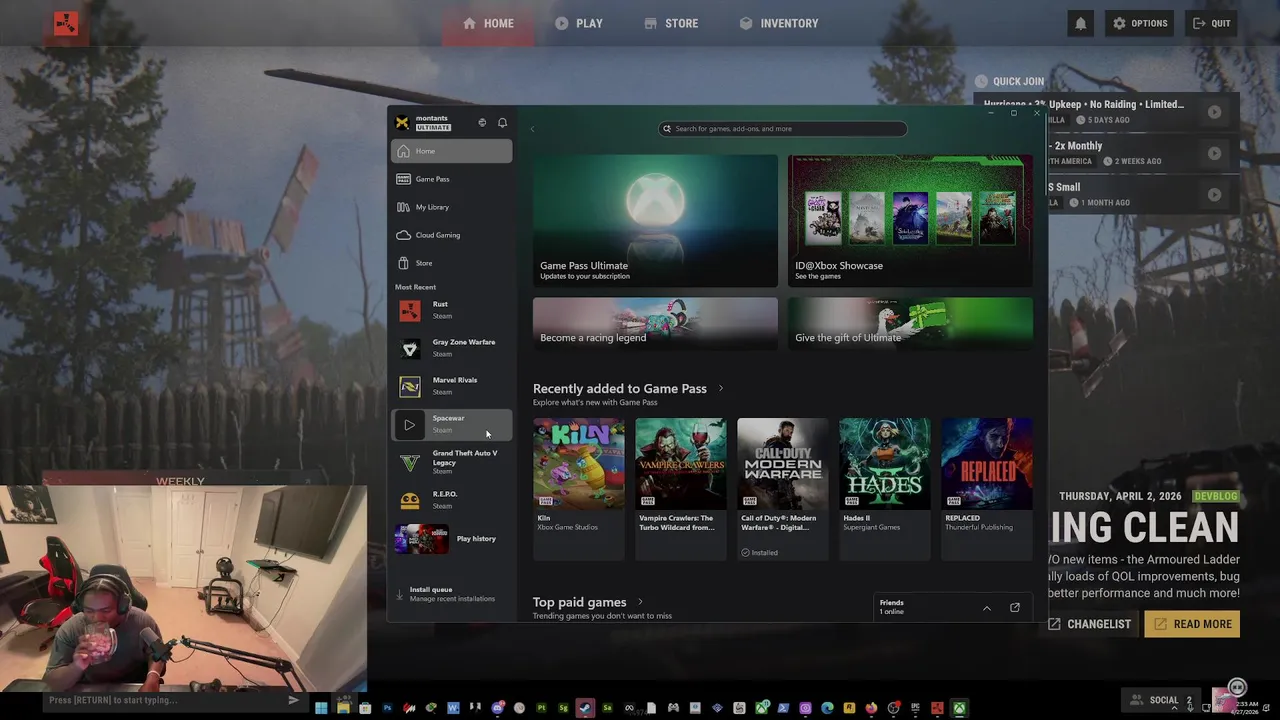Open the ID@Xbox Showcase banner
Viewport: 1280px width, 720px height.
tap(910, 220)
